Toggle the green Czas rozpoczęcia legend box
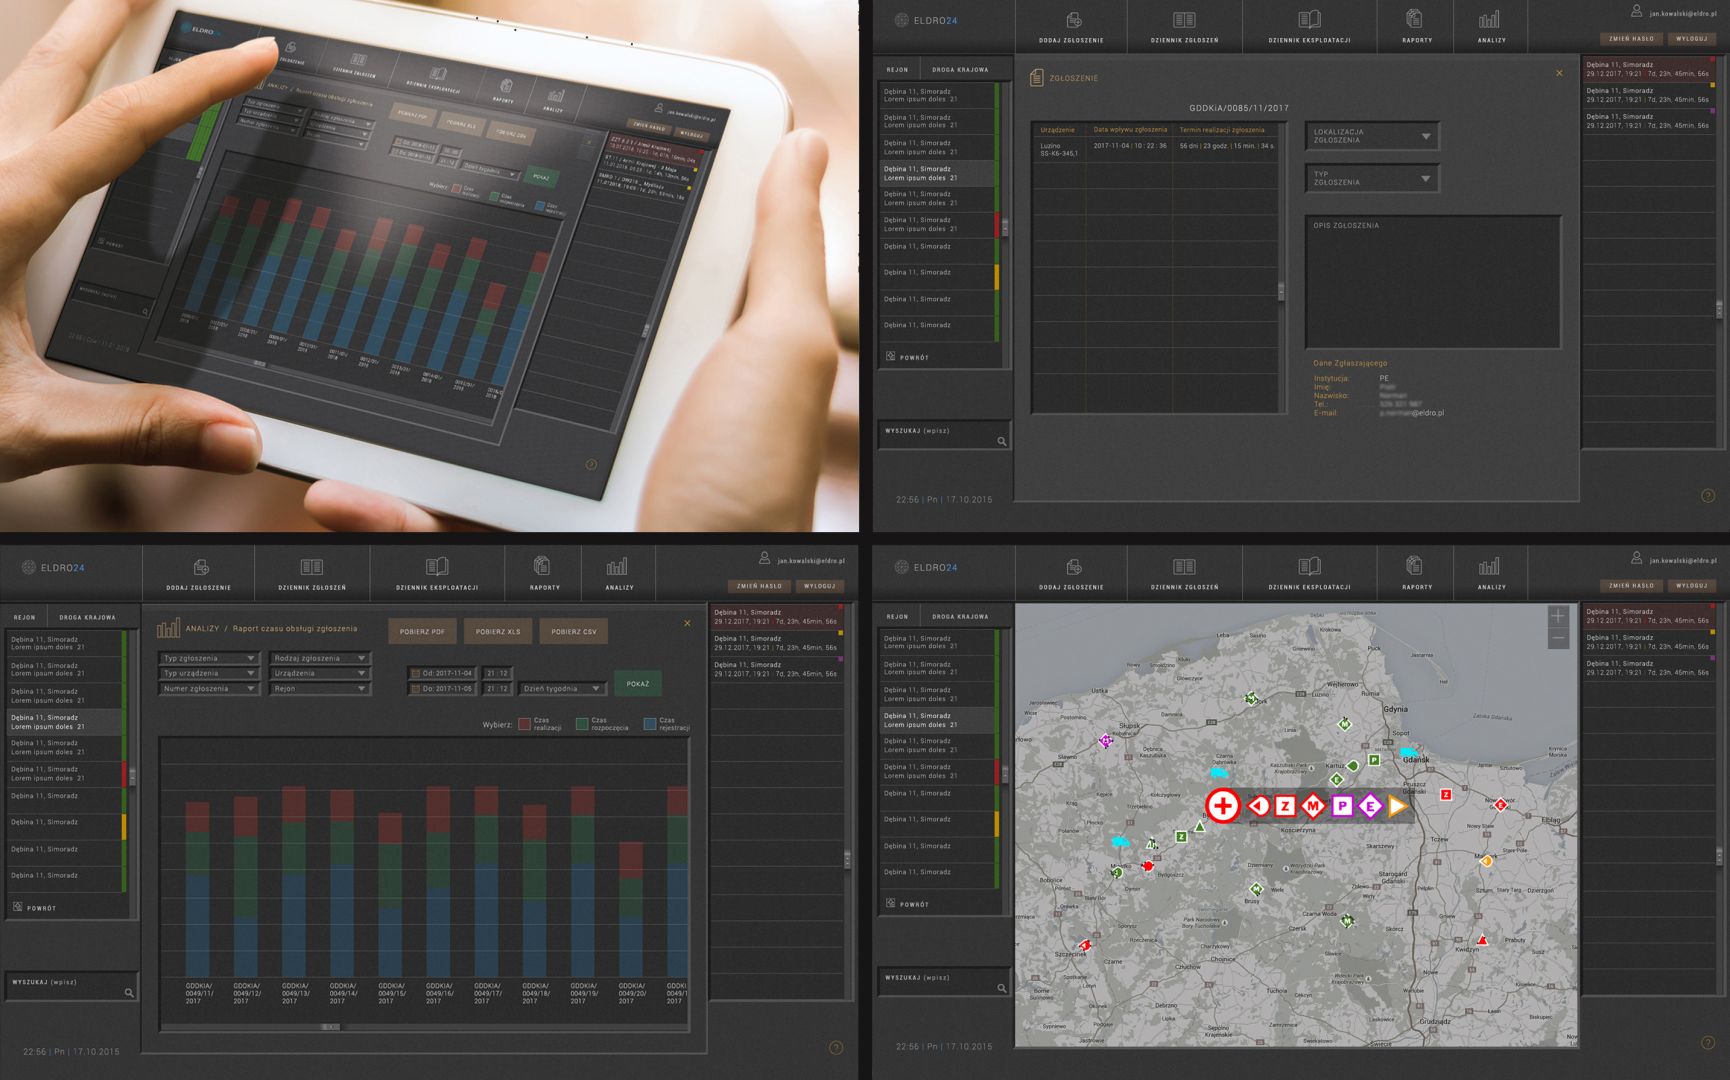Image resolution: width=1730 pixels, height=1080 pixels. click(582, 724)
